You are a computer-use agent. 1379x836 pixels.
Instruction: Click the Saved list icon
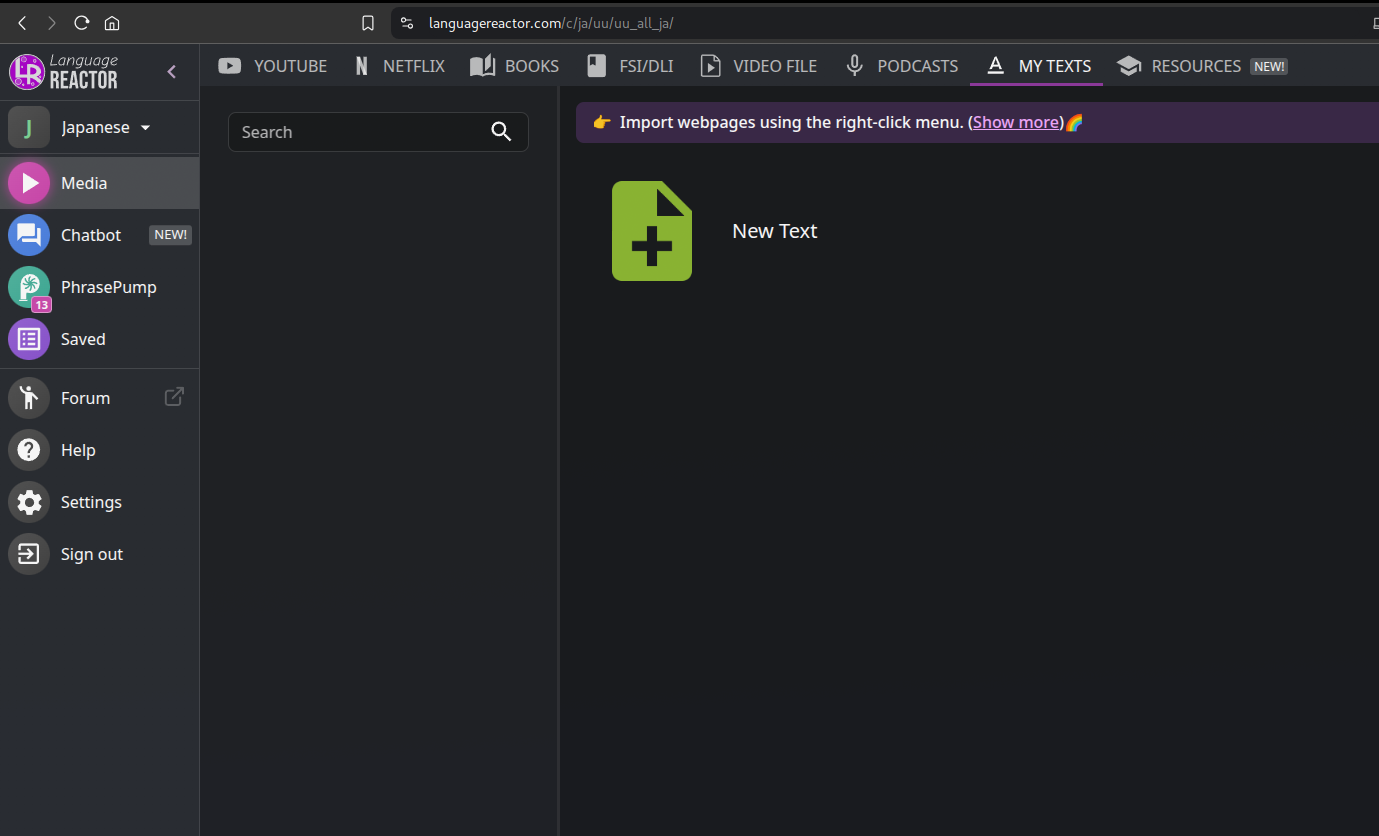29,339
